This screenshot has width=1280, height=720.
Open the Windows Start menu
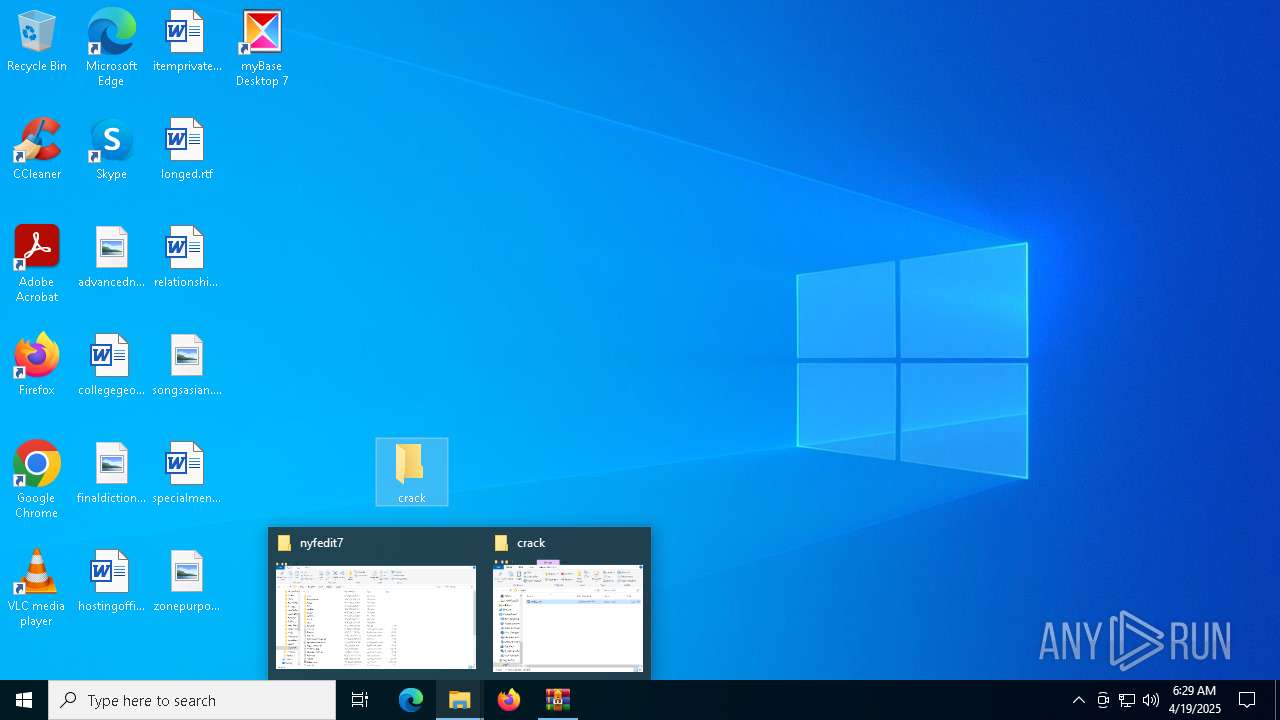(24, 700)
